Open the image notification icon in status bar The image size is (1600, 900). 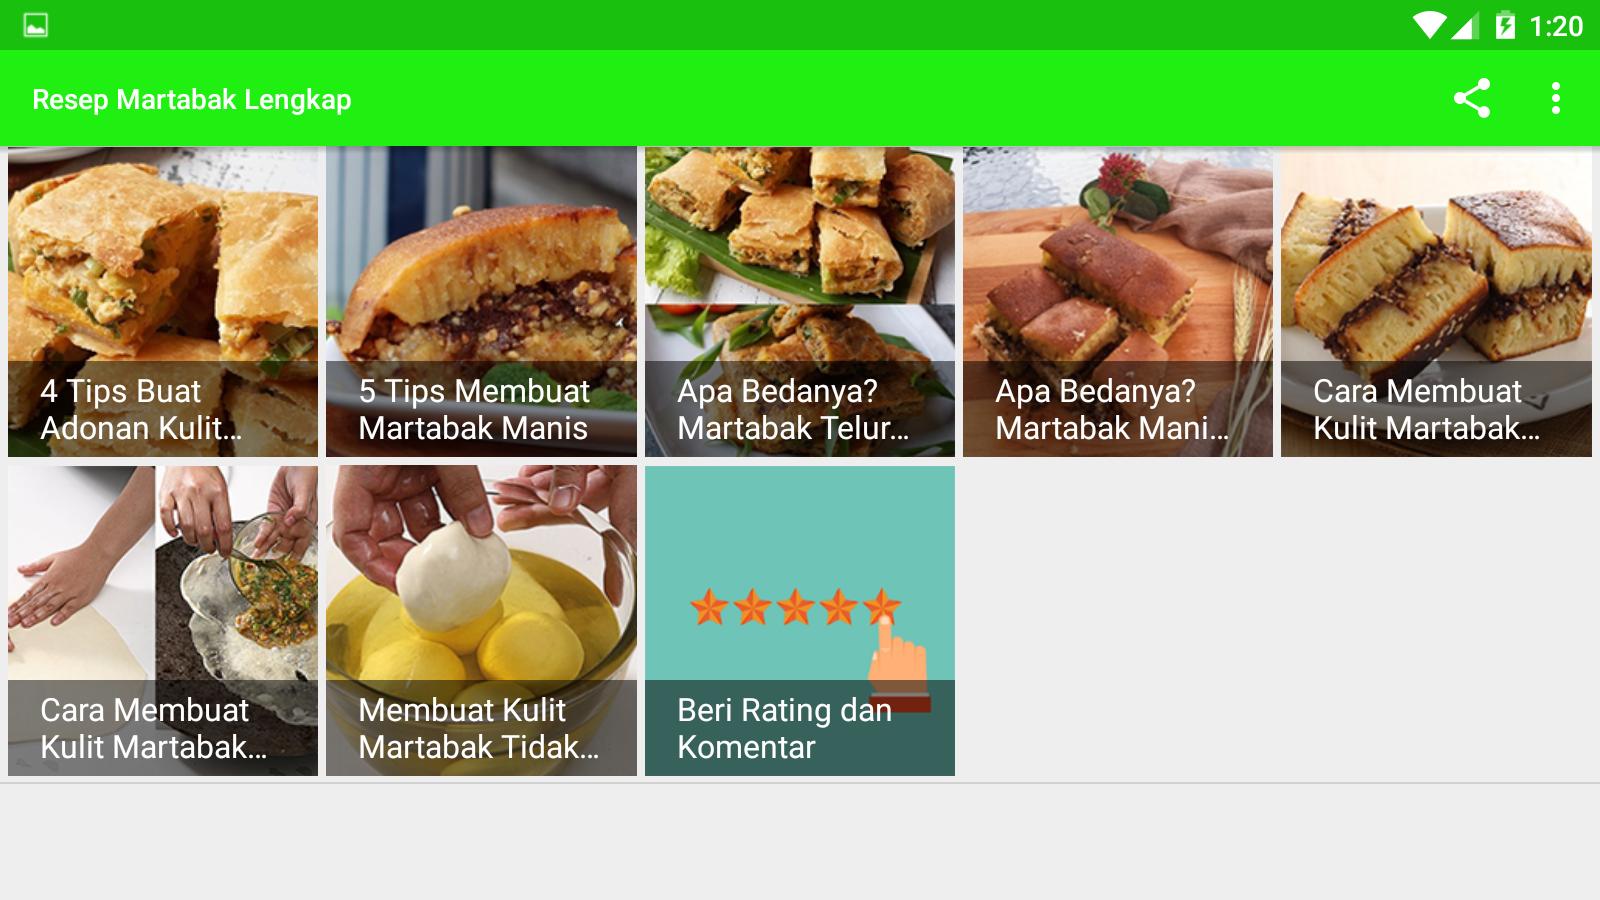(x=36, y=26)
